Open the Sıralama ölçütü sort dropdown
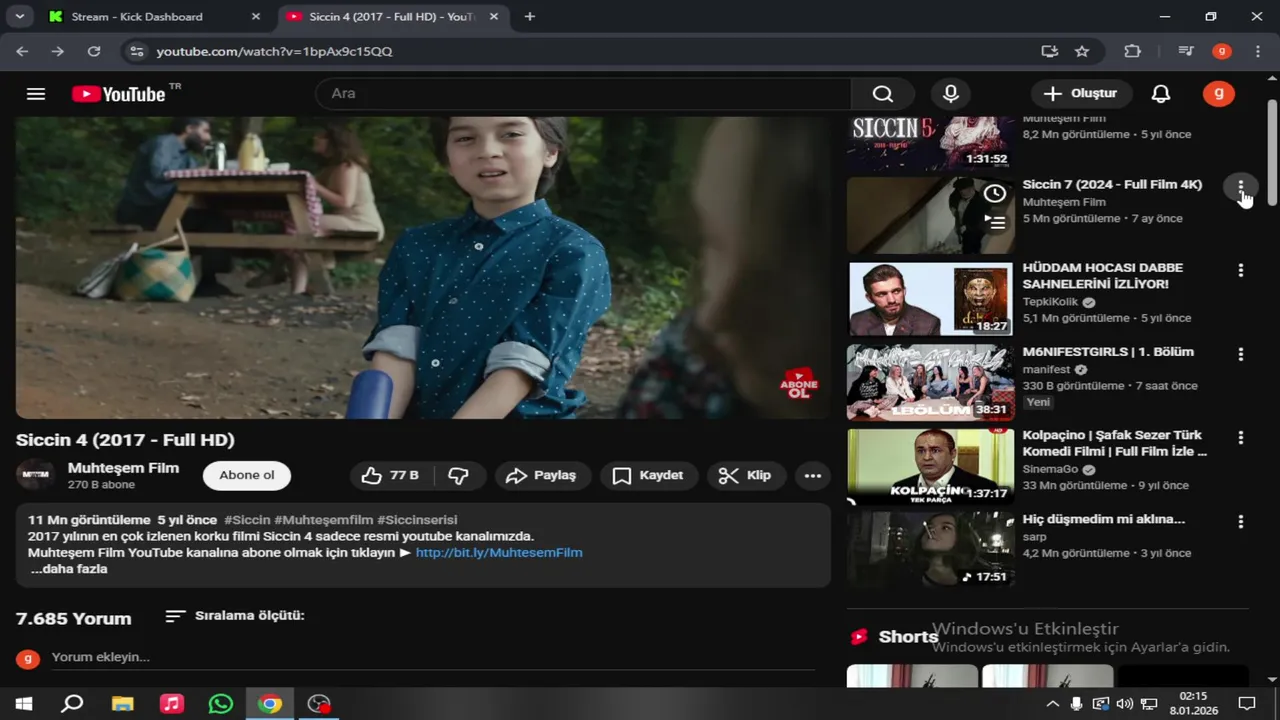The image size is (1280, 720). [235, 616]
